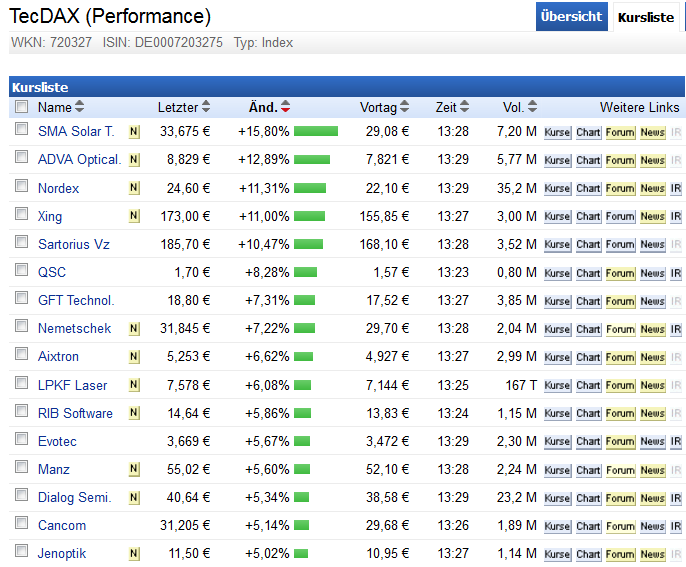Check the Xing row checkbox
Image resolution: width=686 pixels, height=567 pixels.
point(21,214)
